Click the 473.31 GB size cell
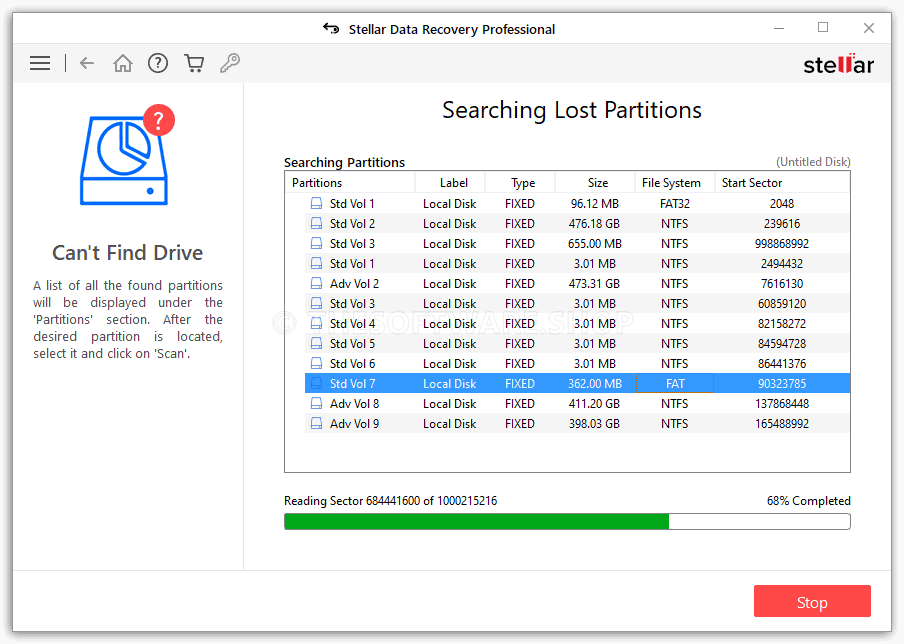The image size is (904, 644). click(x=594, y=284)
